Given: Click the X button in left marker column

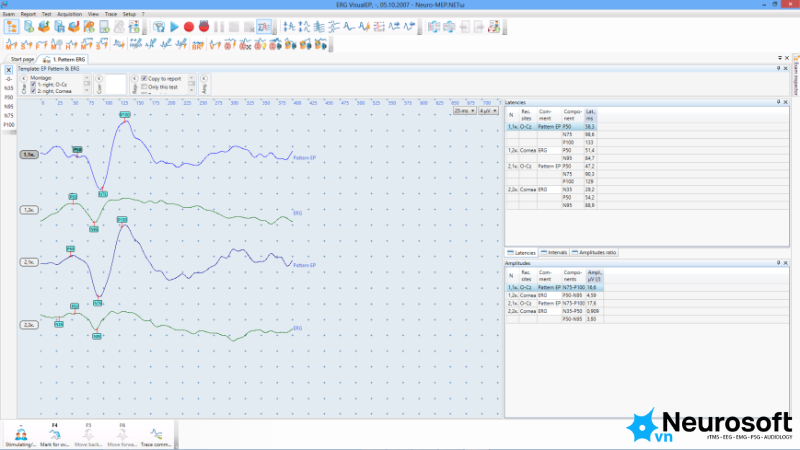Looking at the screenshot, I should coord(9,70).
